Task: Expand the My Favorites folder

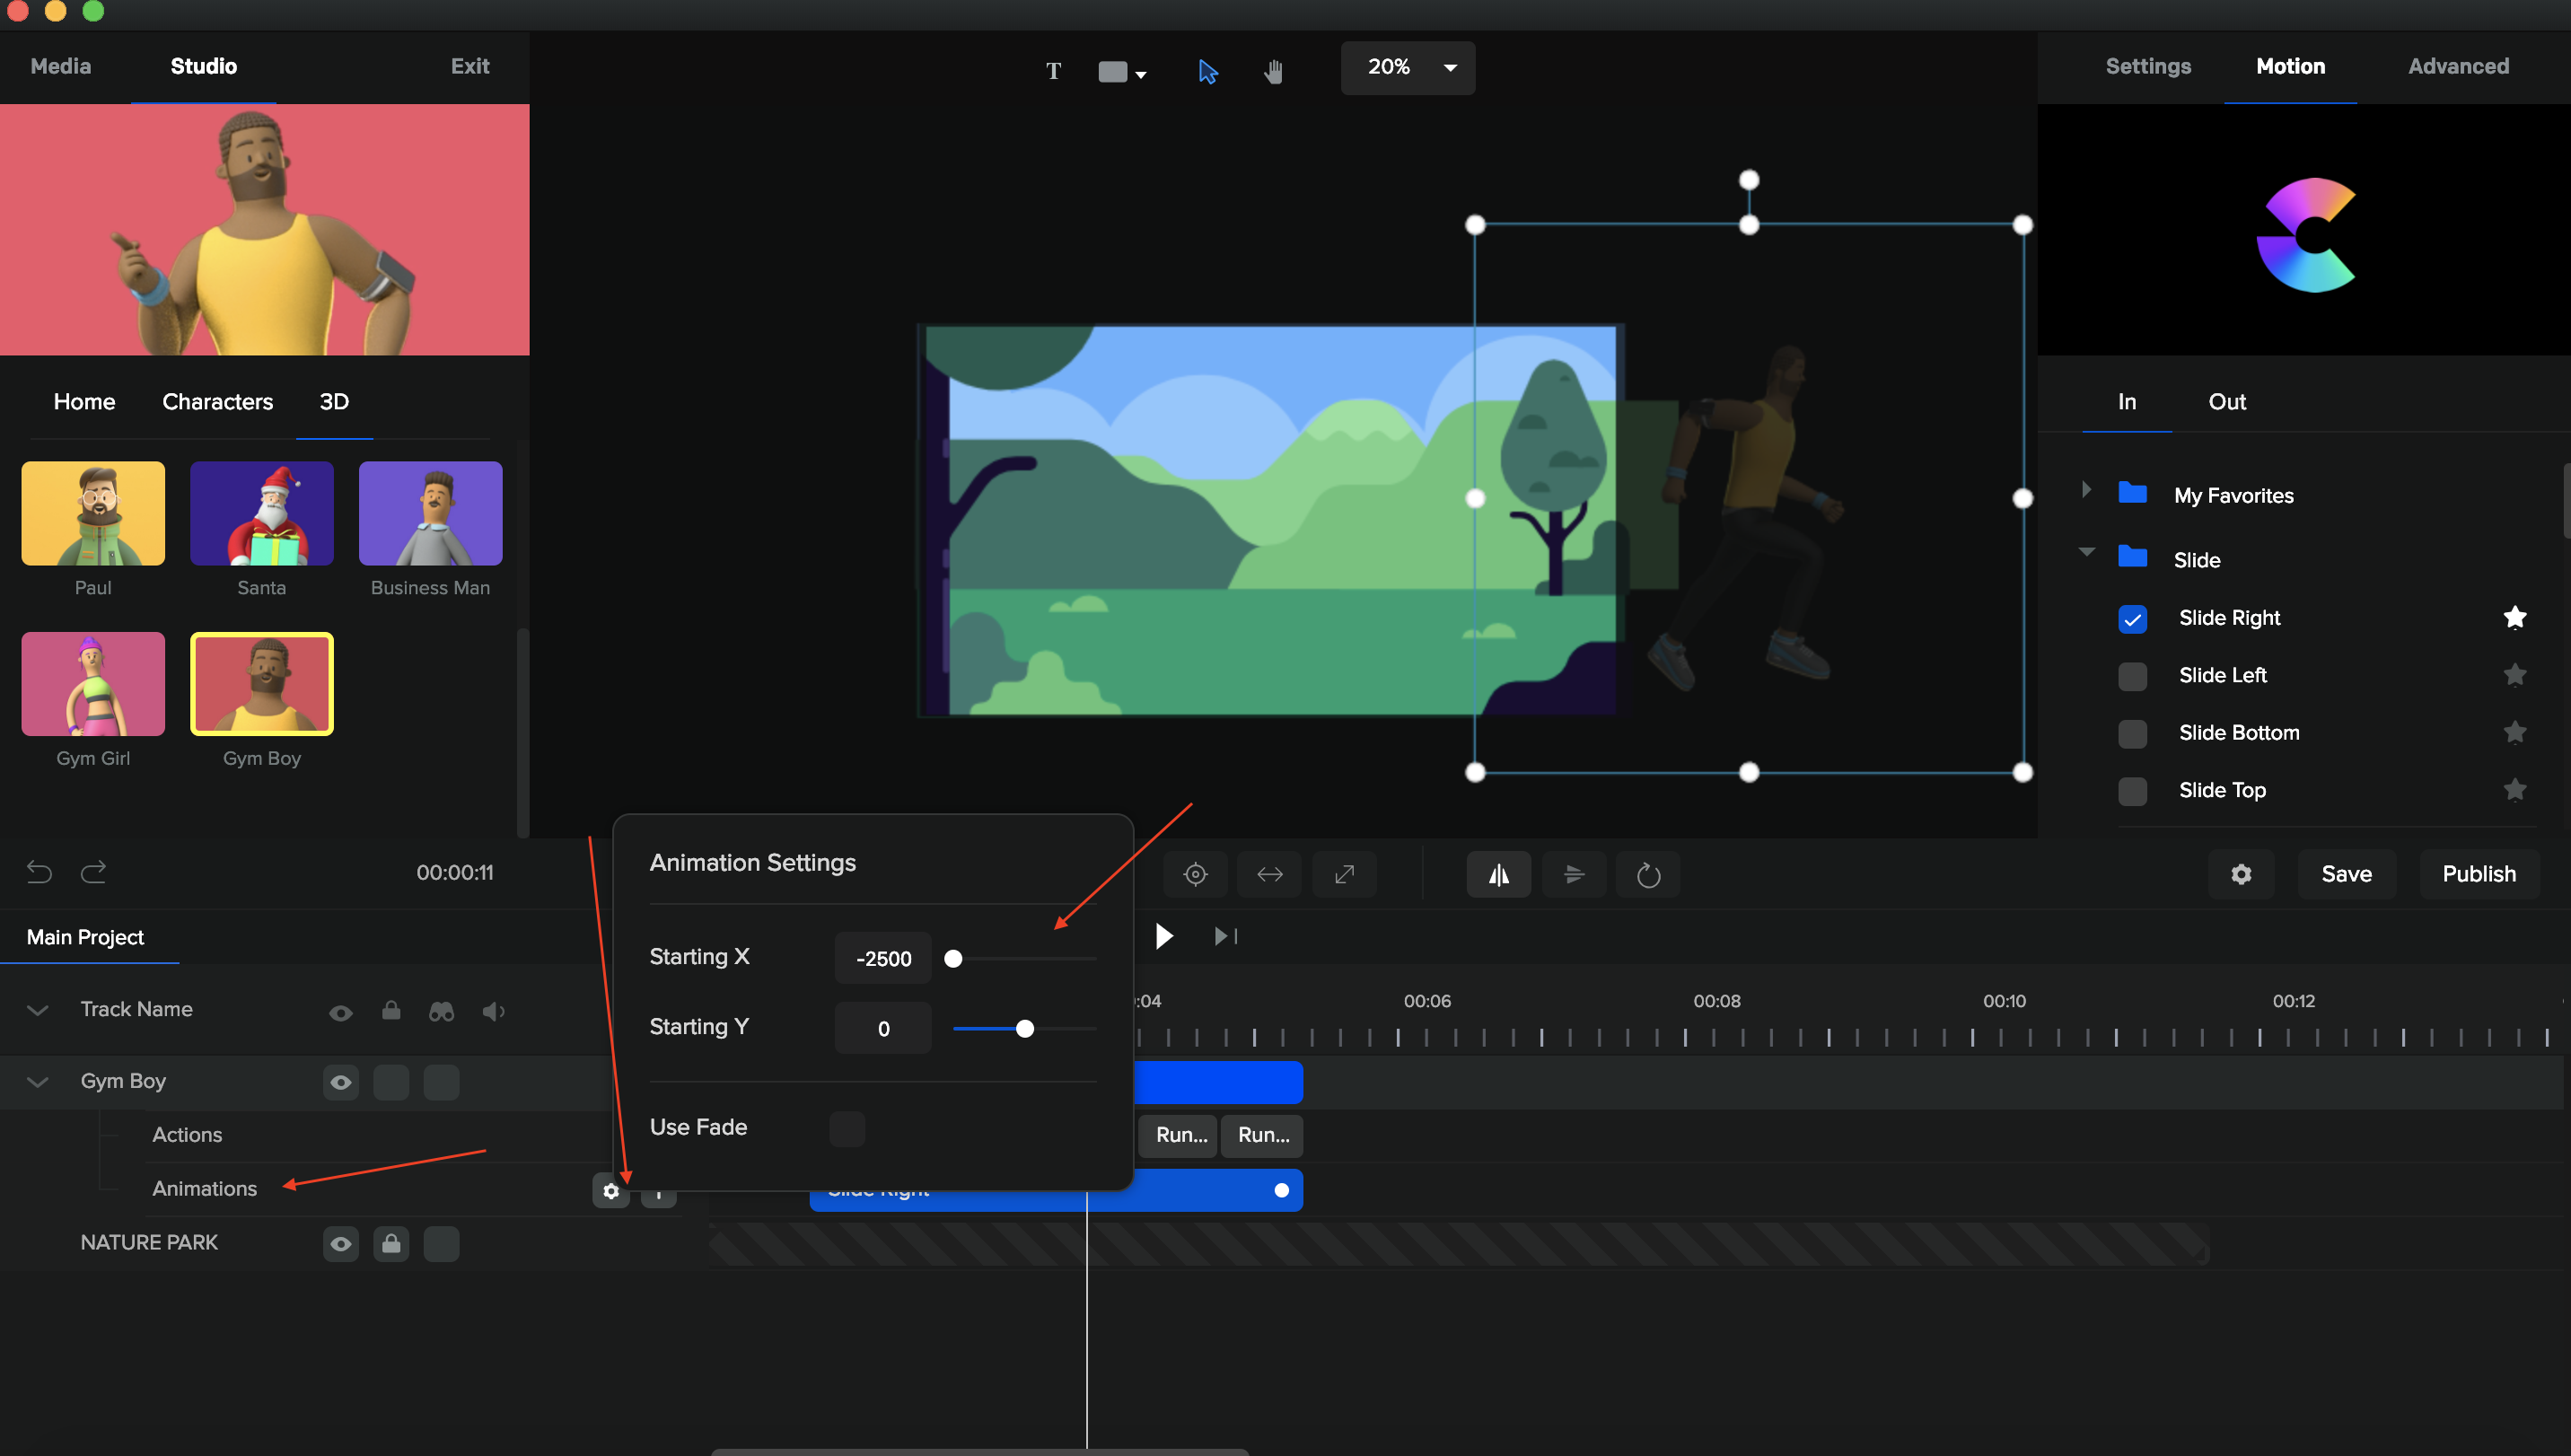Action: (2086, 490)
